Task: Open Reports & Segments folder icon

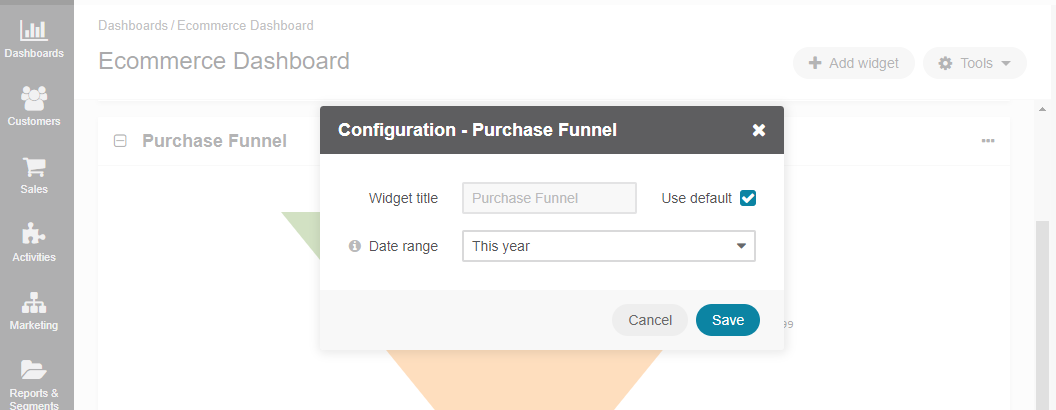Action: 34,370
